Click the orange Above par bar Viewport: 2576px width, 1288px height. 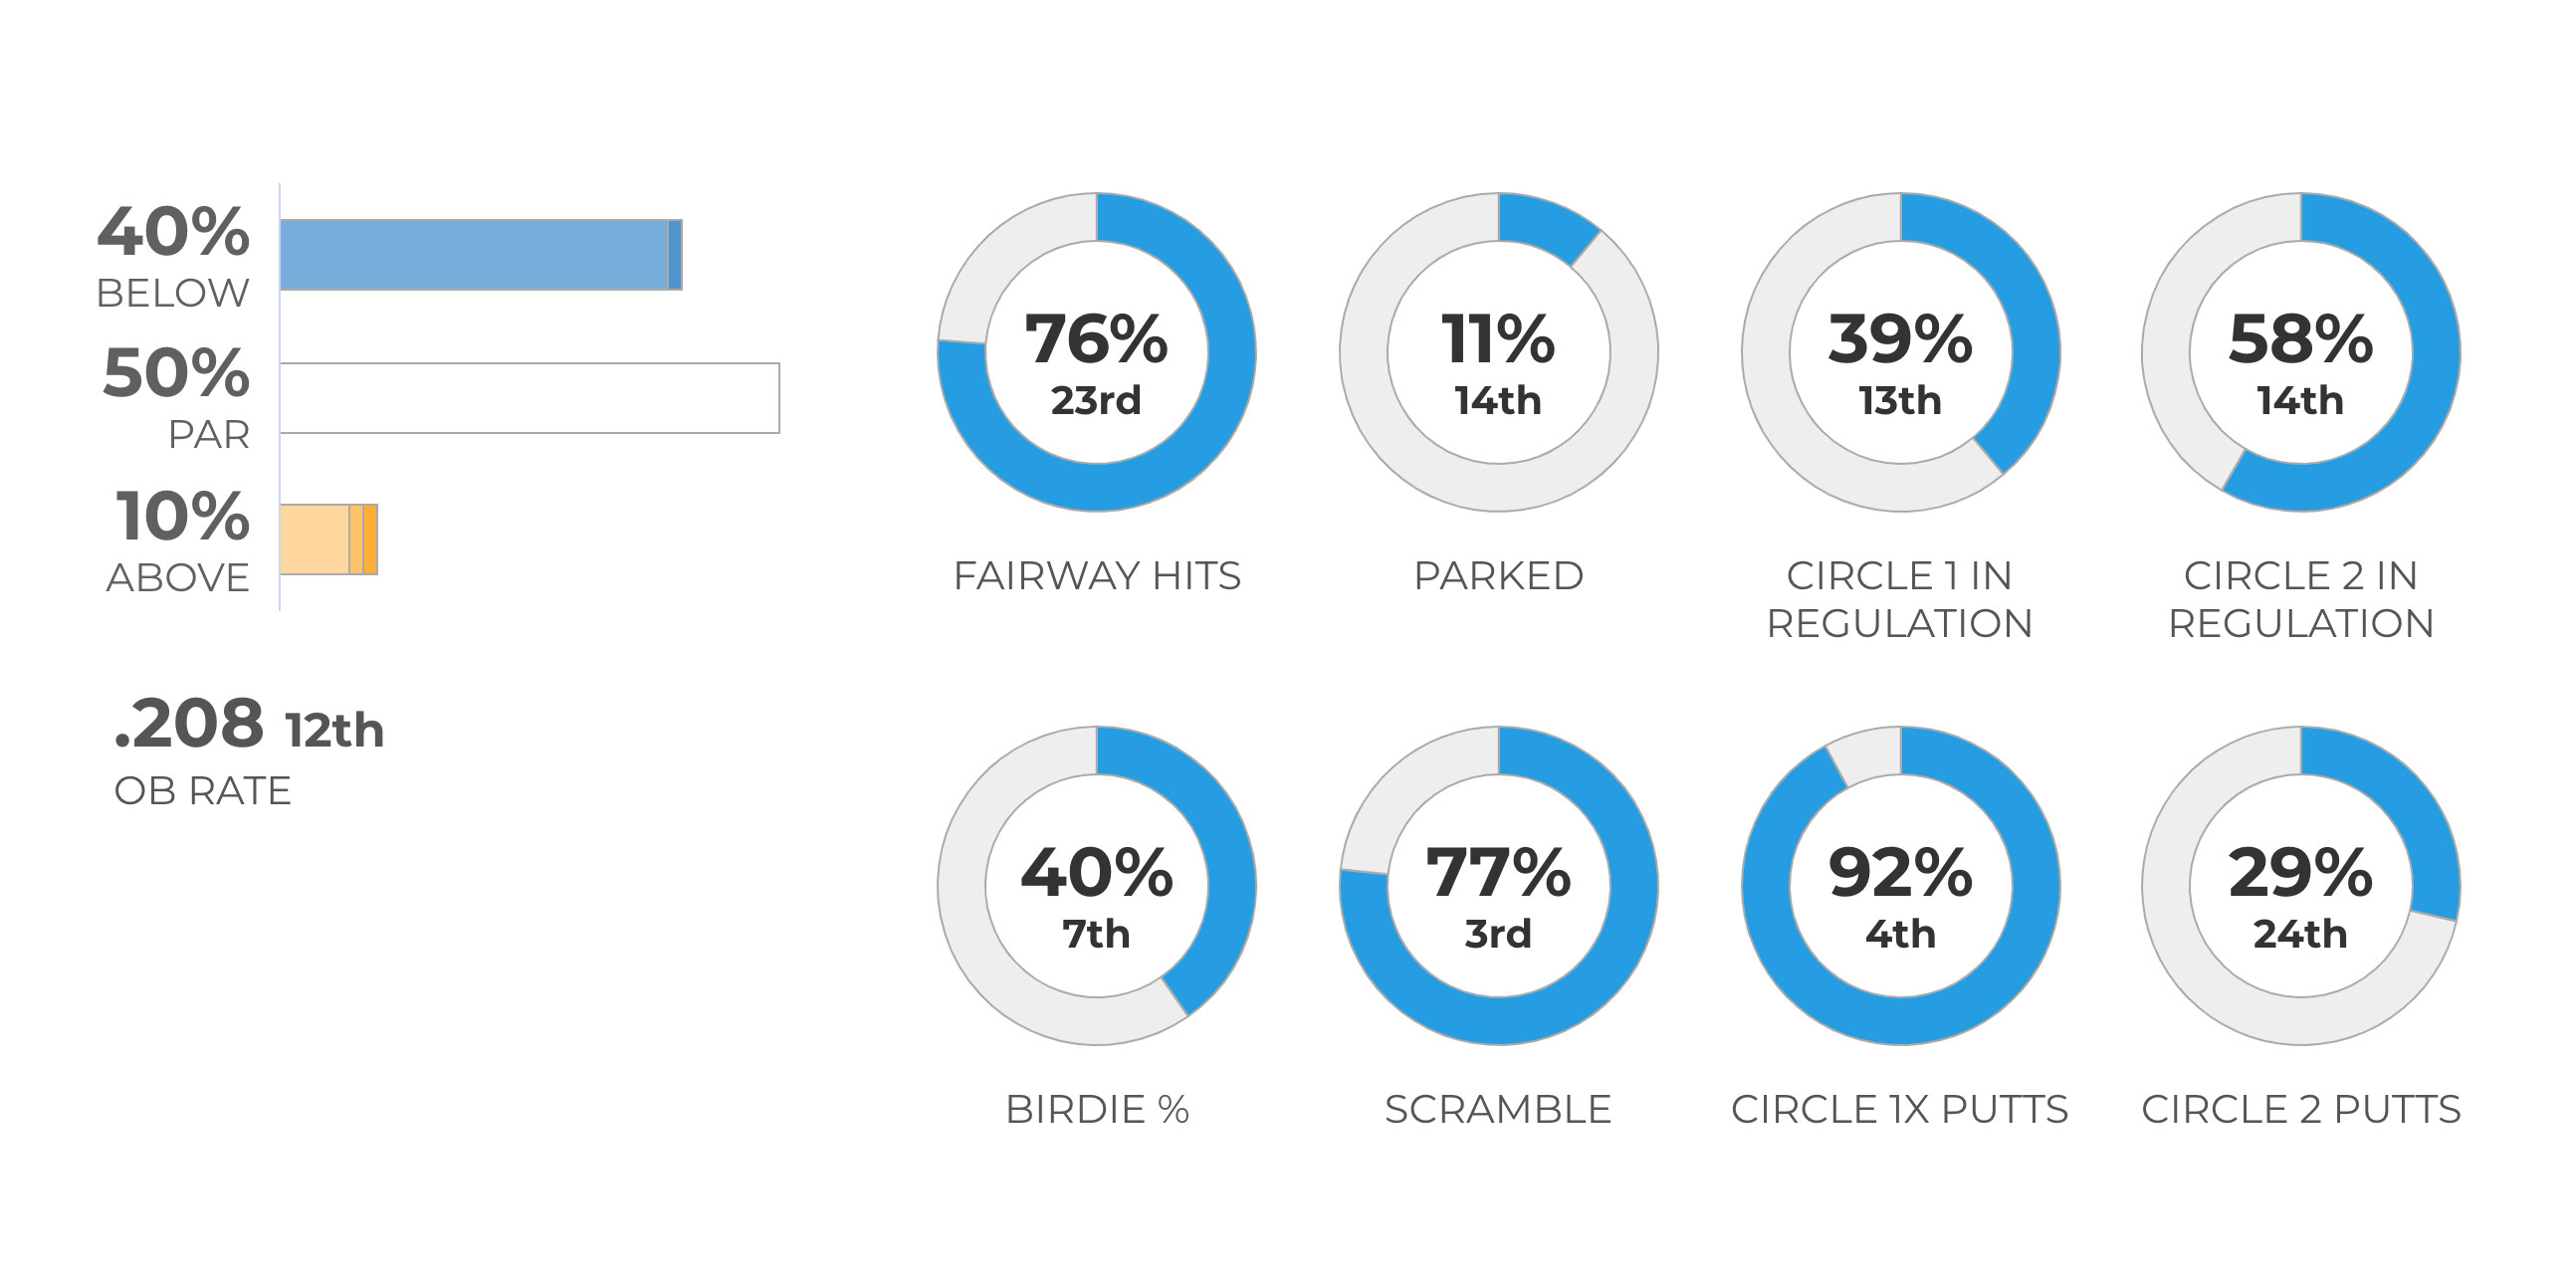click(328, 540)
